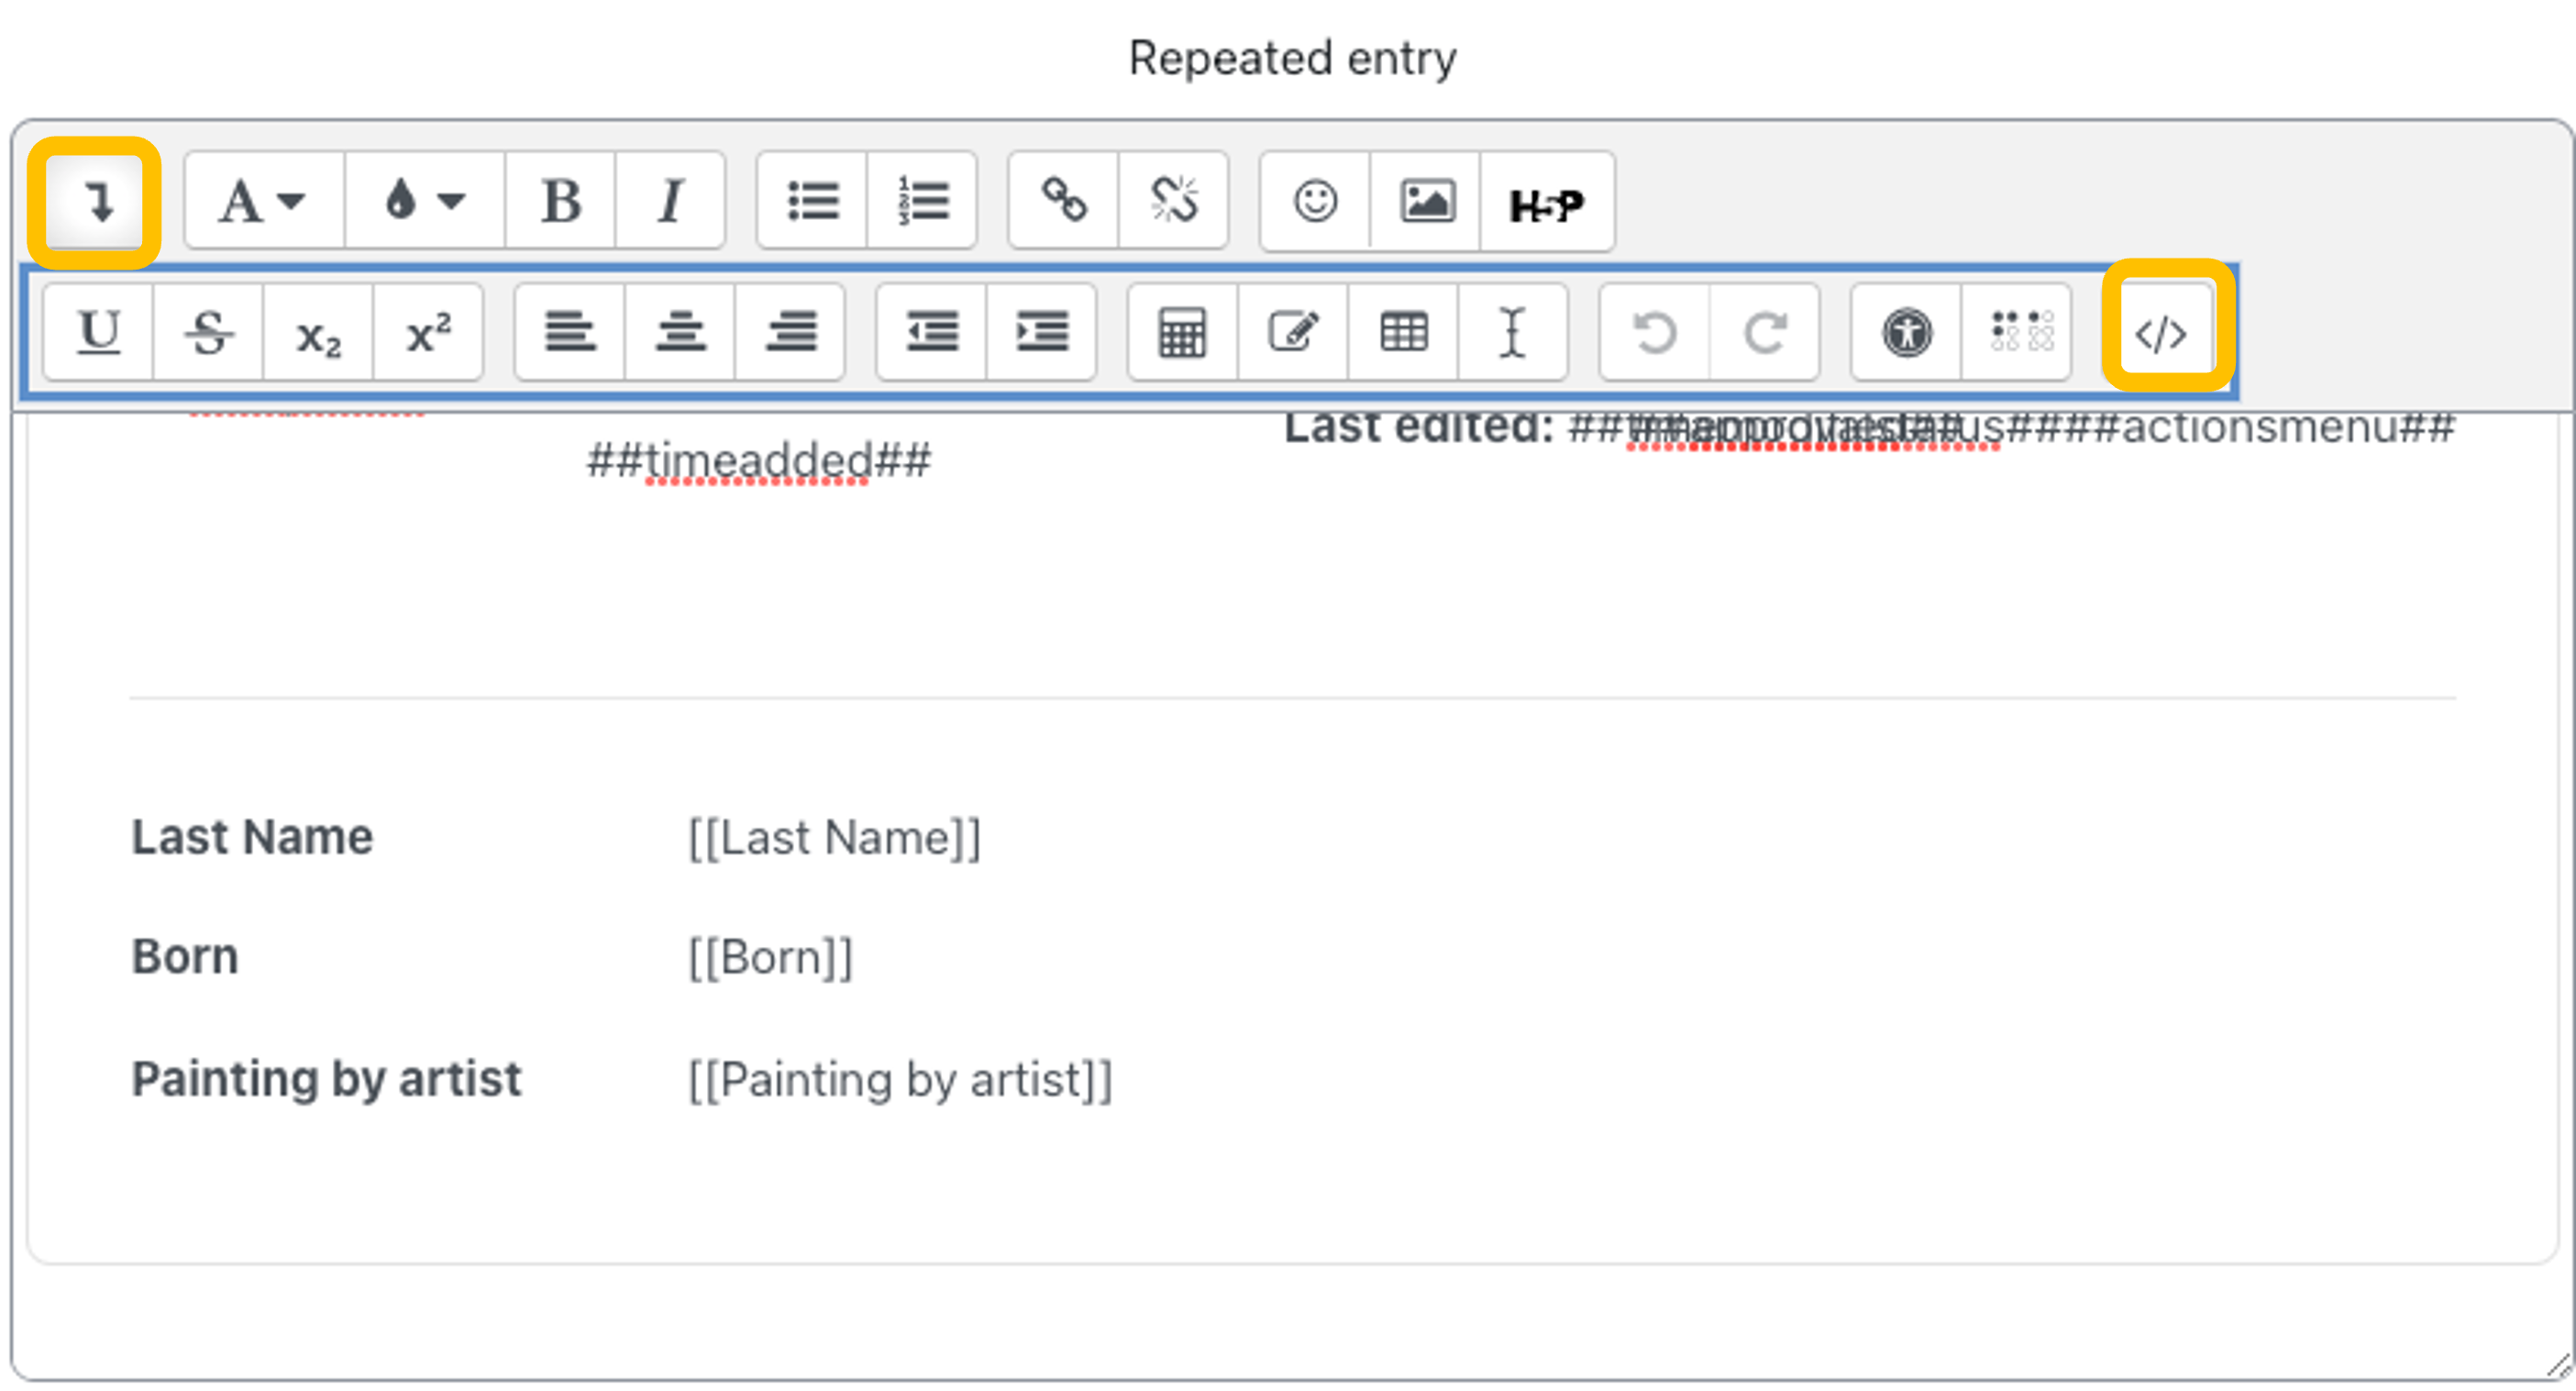Open the equation editor calculator icon
Screen dimensions: 2576x1391
pos(1182,333)
